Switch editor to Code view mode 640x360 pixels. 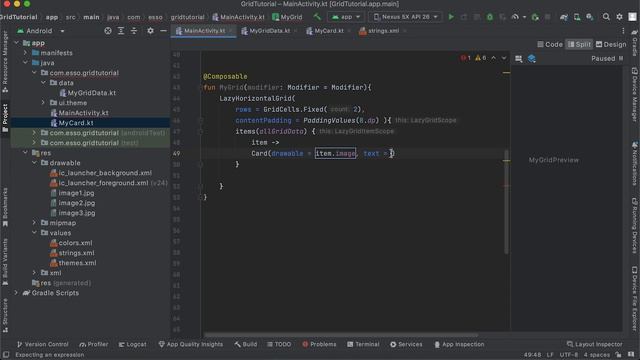coord(549,44)
